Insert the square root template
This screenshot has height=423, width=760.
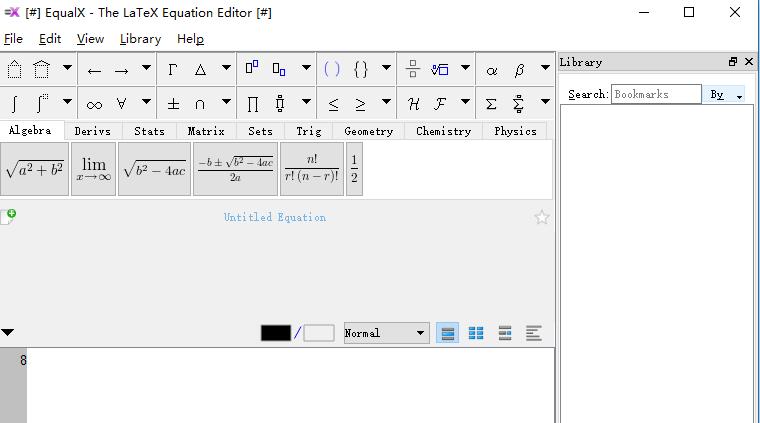pyautogui.click(x=440, y=70)
